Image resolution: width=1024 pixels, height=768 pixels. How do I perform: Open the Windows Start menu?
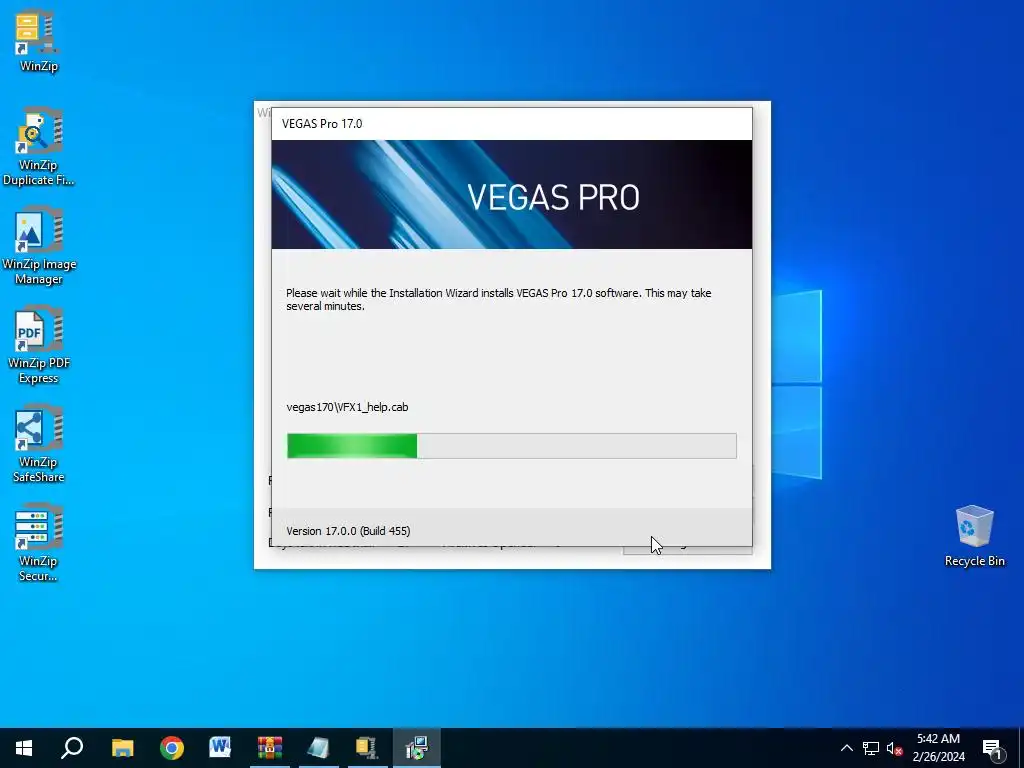coord(24,748)
